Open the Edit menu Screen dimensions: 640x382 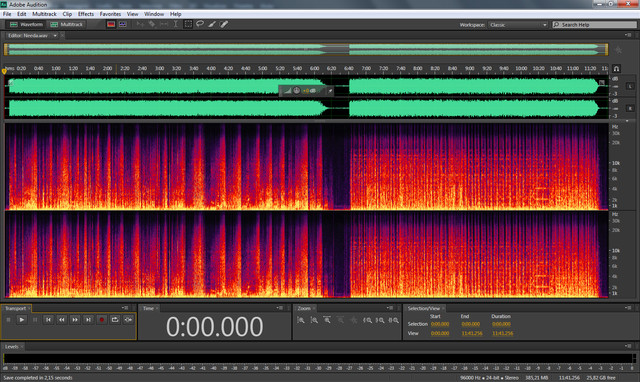pos(22,14)
